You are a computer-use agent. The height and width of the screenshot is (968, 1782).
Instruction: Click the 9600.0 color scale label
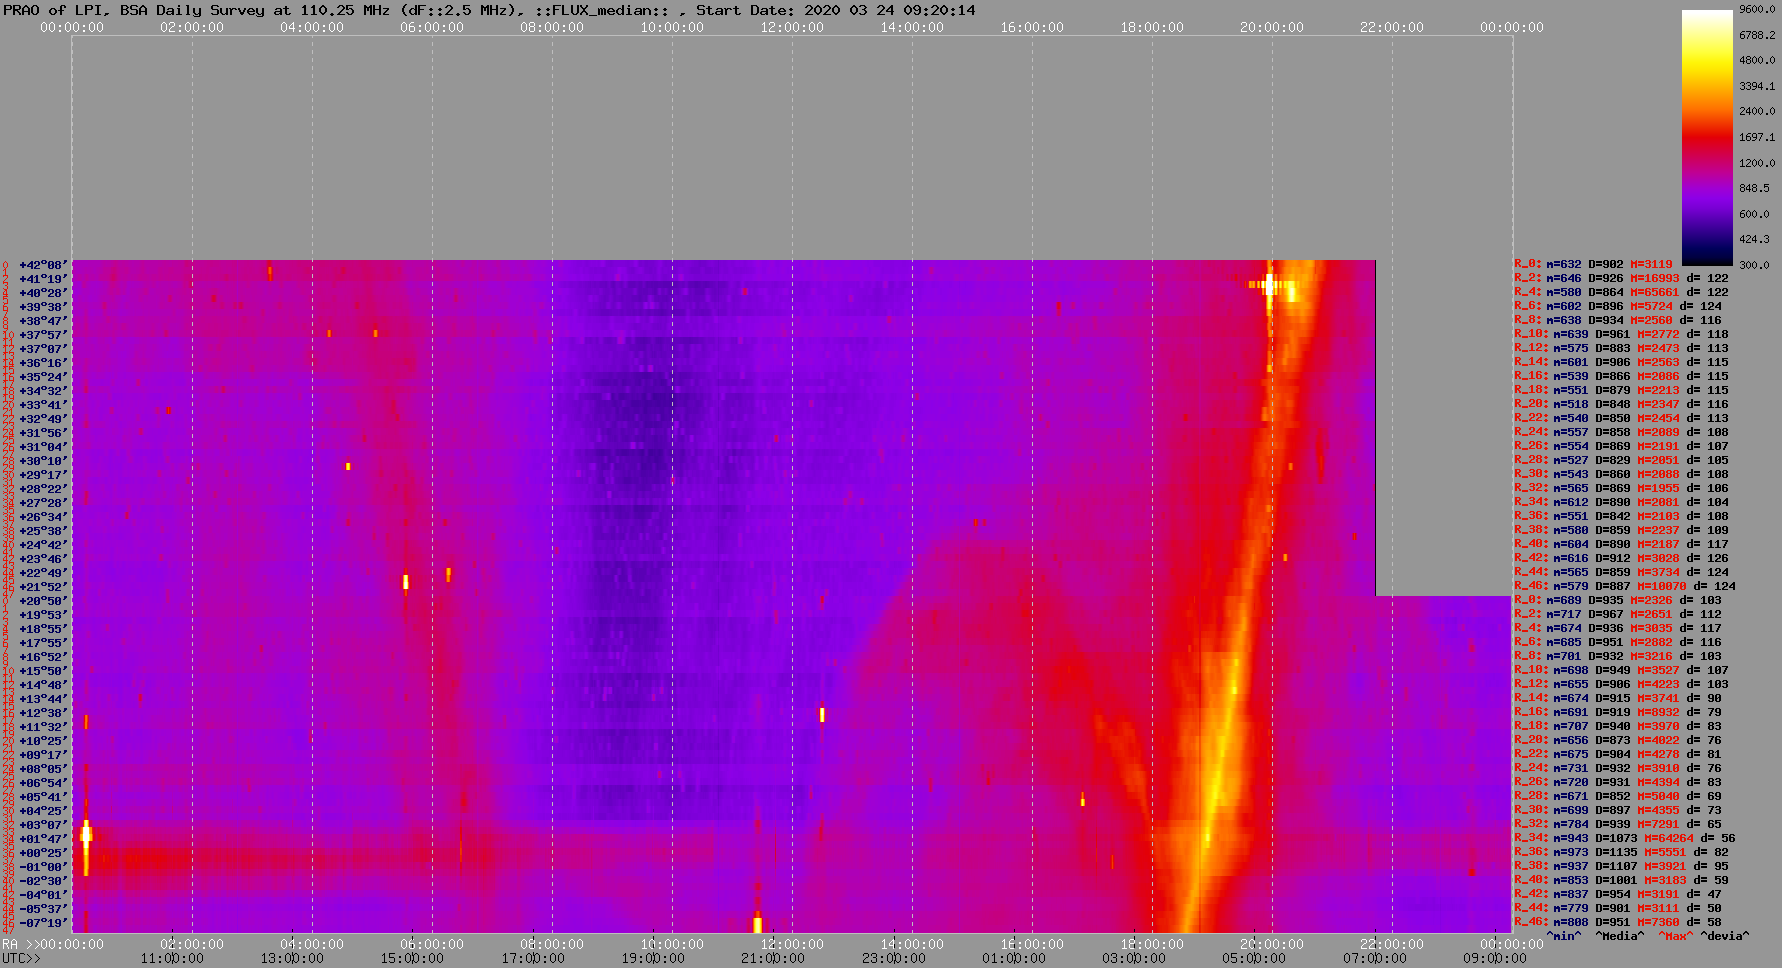point(1757,9)
